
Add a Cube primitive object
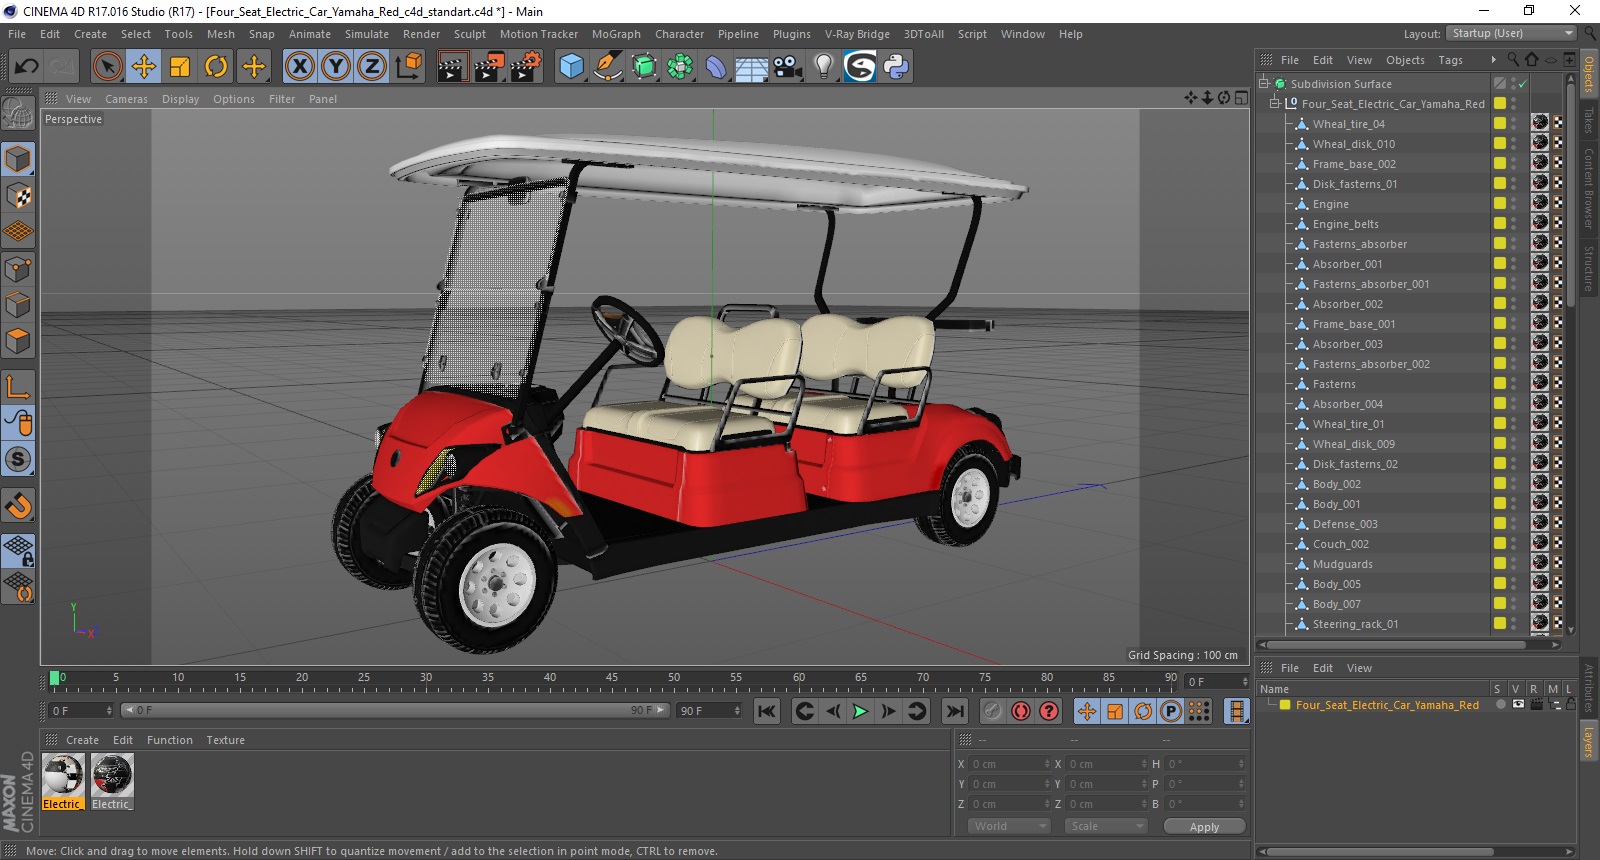[x=571, y=67]
